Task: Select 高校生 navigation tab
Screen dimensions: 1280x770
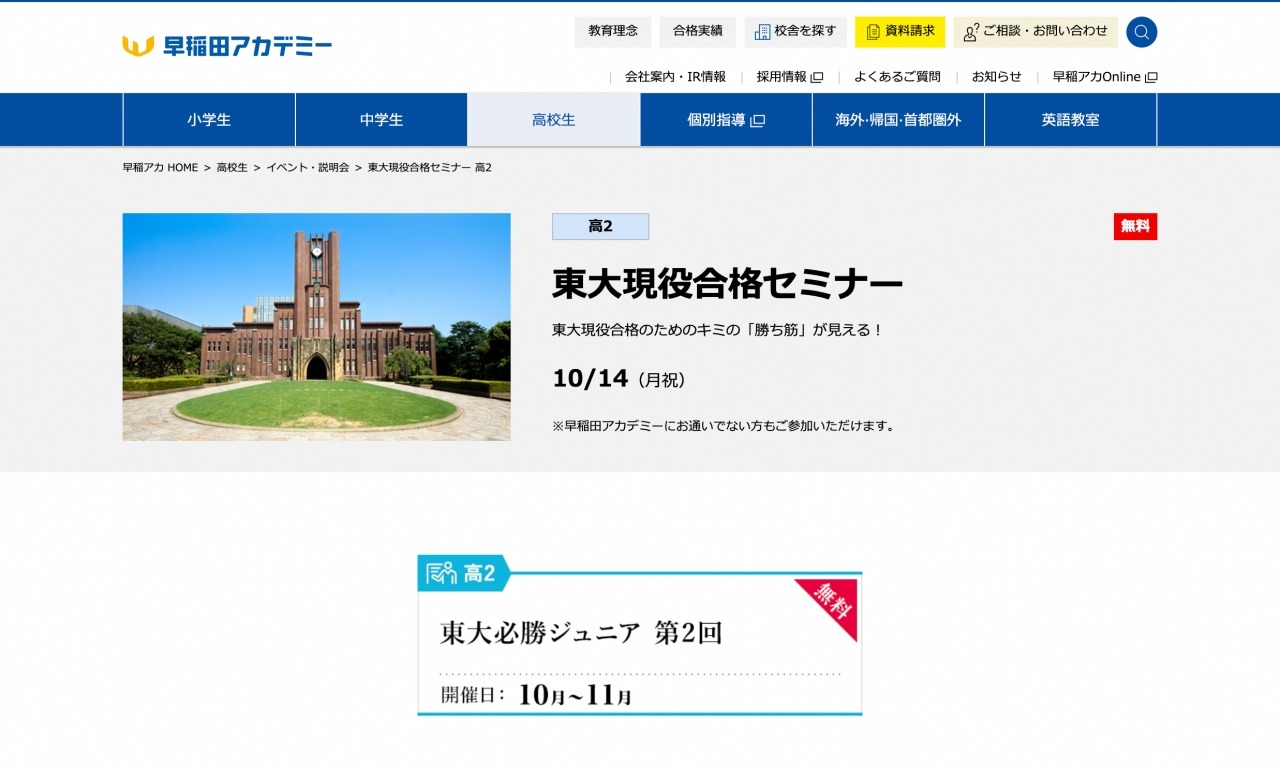Action: pos(554,120)
